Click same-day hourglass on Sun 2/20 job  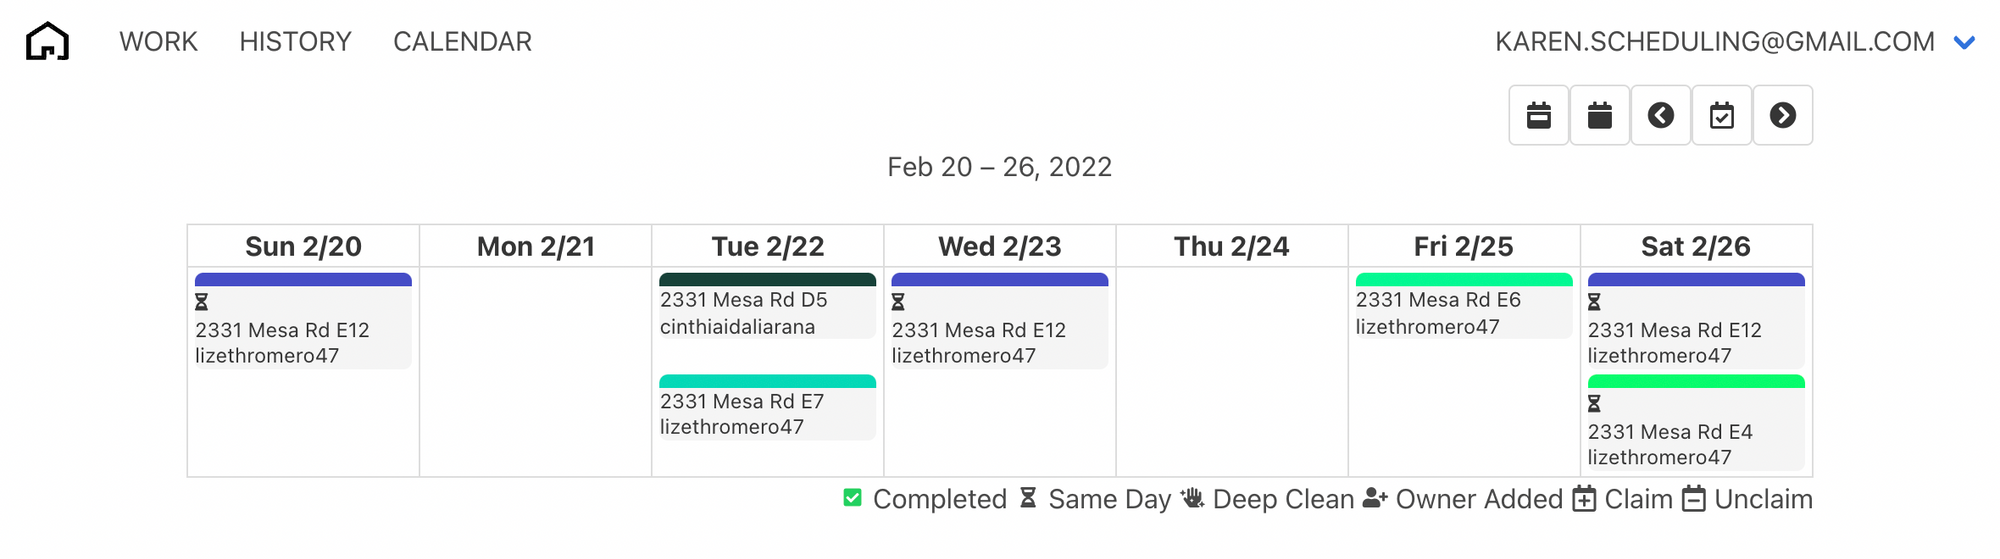[201, 302]
